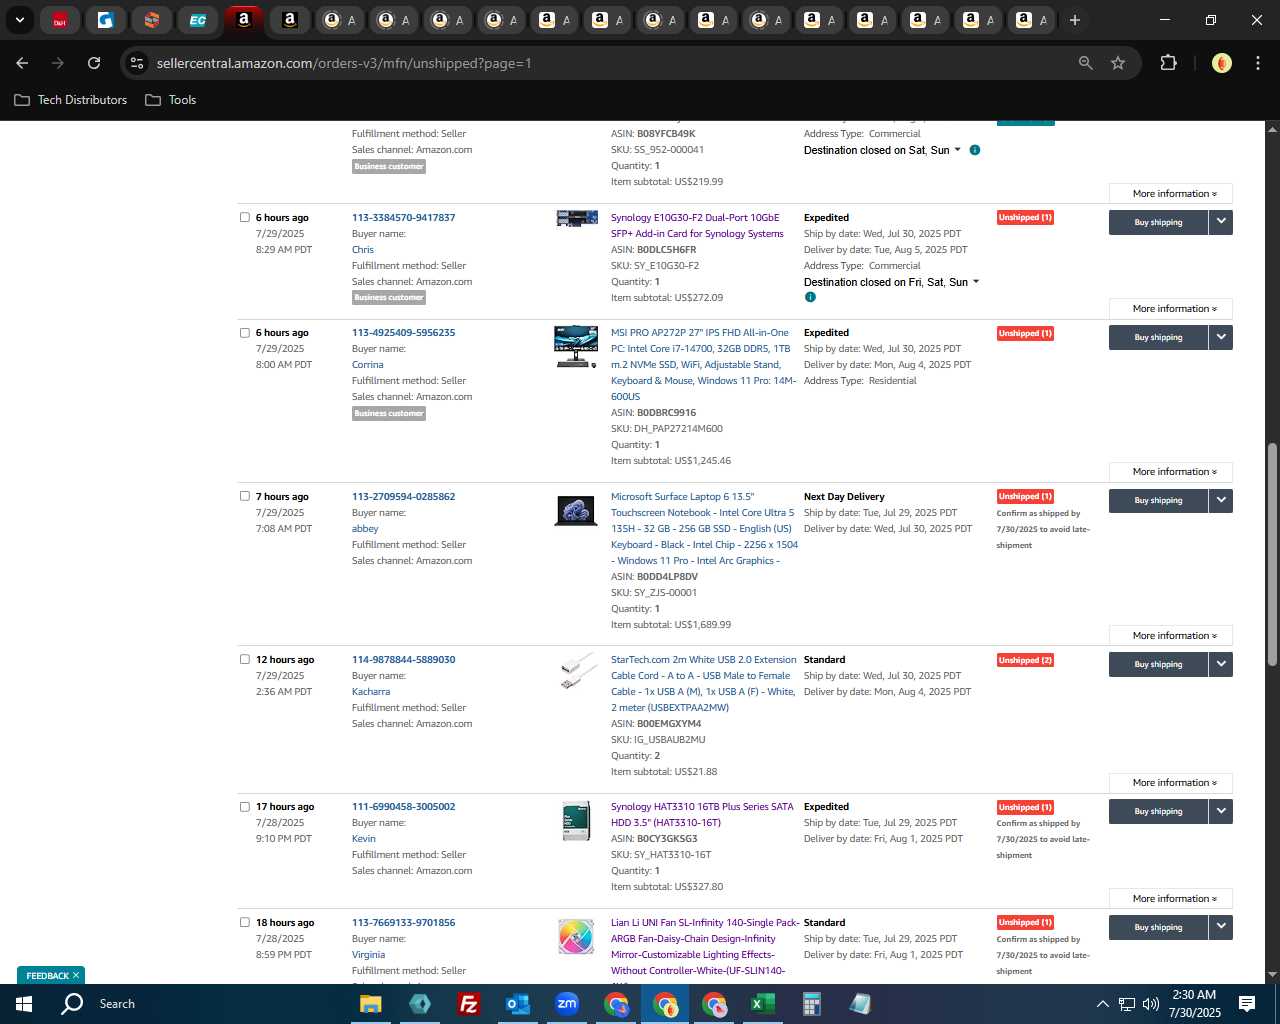Select Corrina's order checkbox
This screenshot has width=1280, height=1024.
pyautogui.click(x=244, y=332)
